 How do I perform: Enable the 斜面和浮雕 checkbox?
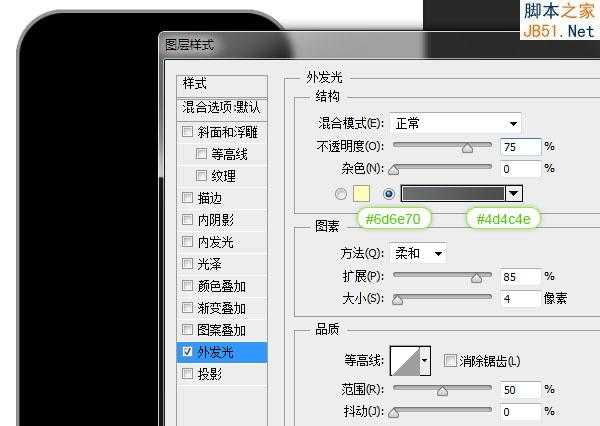tap(188, 132)
